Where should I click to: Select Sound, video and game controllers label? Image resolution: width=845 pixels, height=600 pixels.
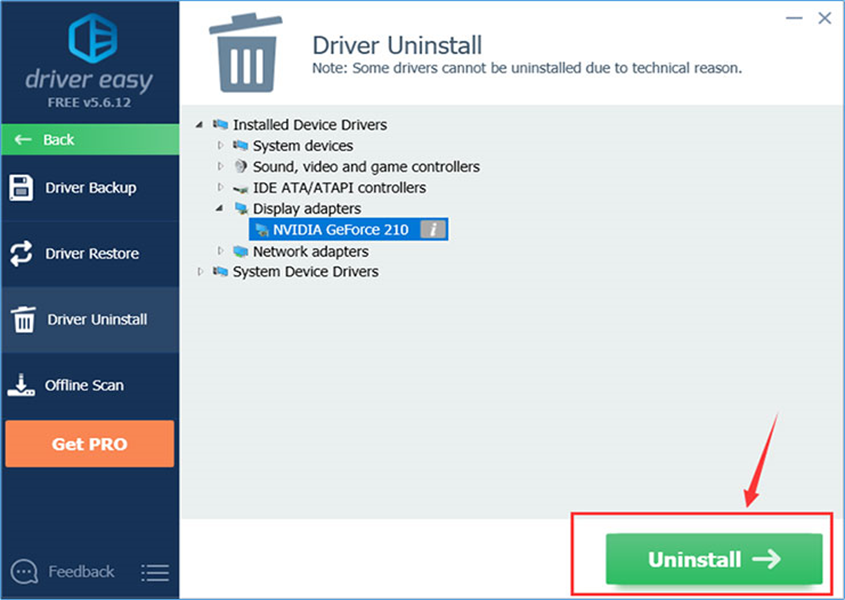pyautogui.click(x=366, y=167)
